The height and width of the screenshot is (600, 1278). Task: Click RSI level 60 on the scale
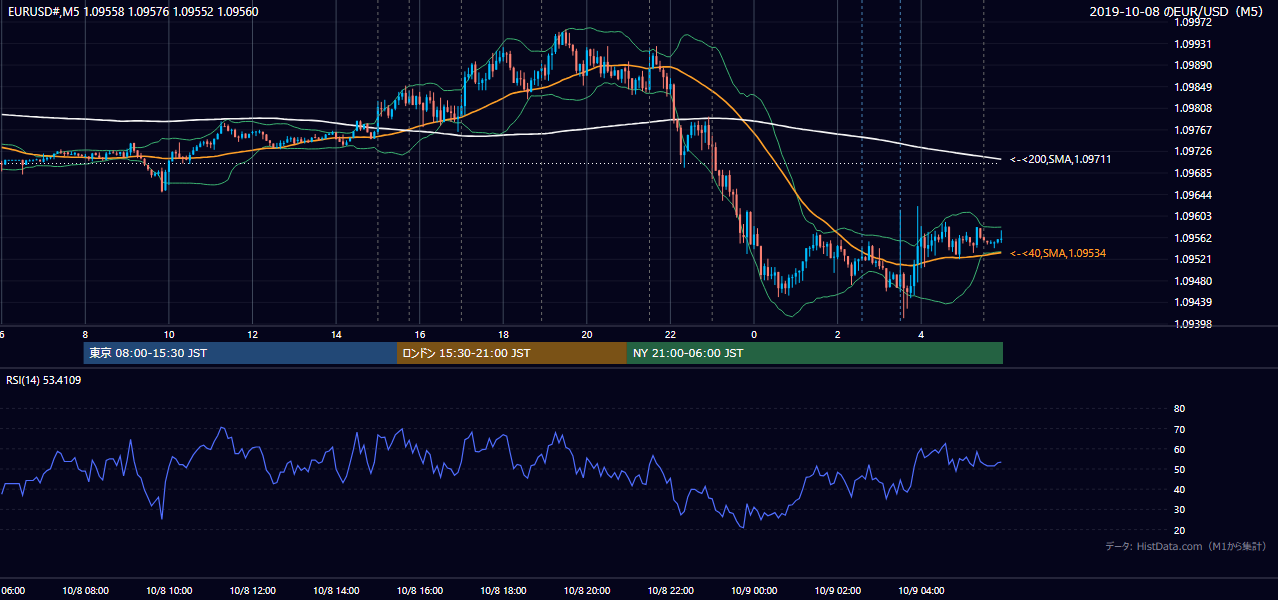point(1179,449)
